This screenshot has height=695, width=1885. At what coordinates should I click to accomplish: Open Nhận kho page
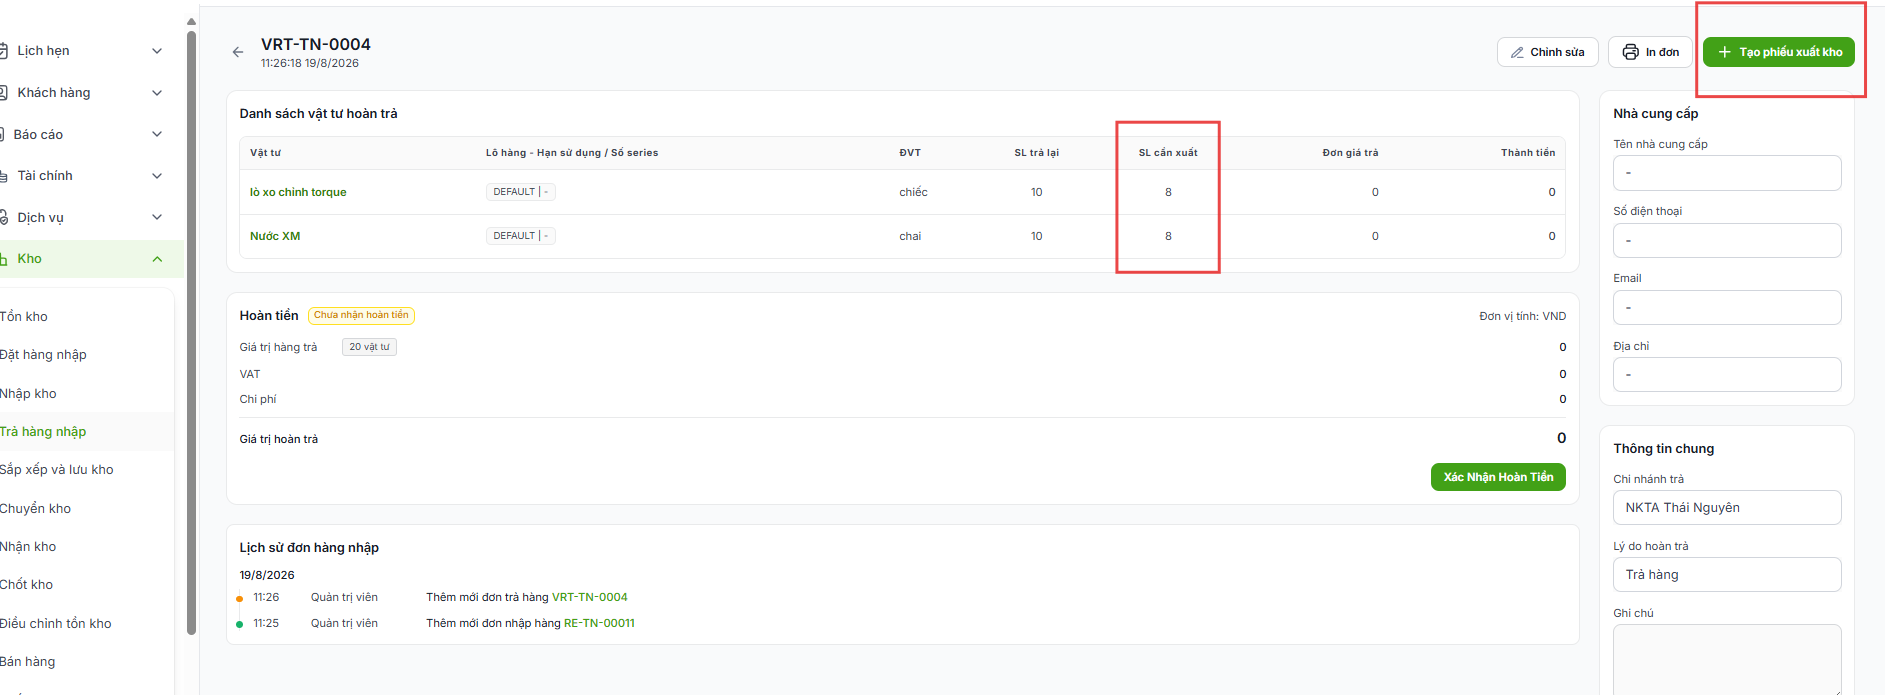click(28, 547)
